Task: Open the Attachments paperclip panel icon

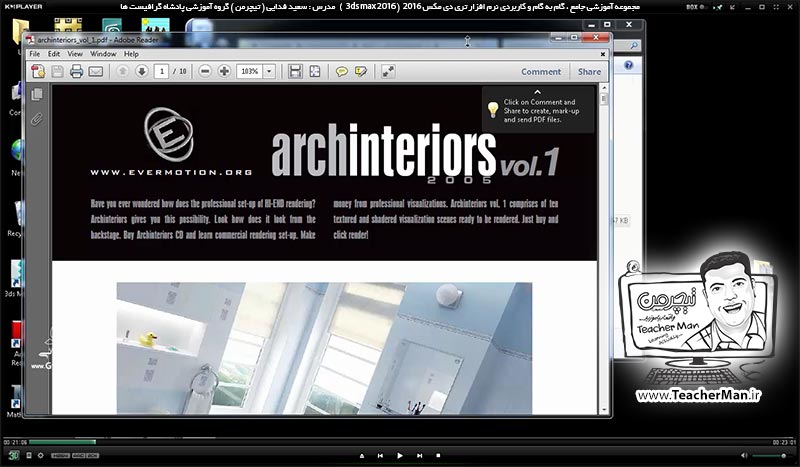Action: (37, 119)
